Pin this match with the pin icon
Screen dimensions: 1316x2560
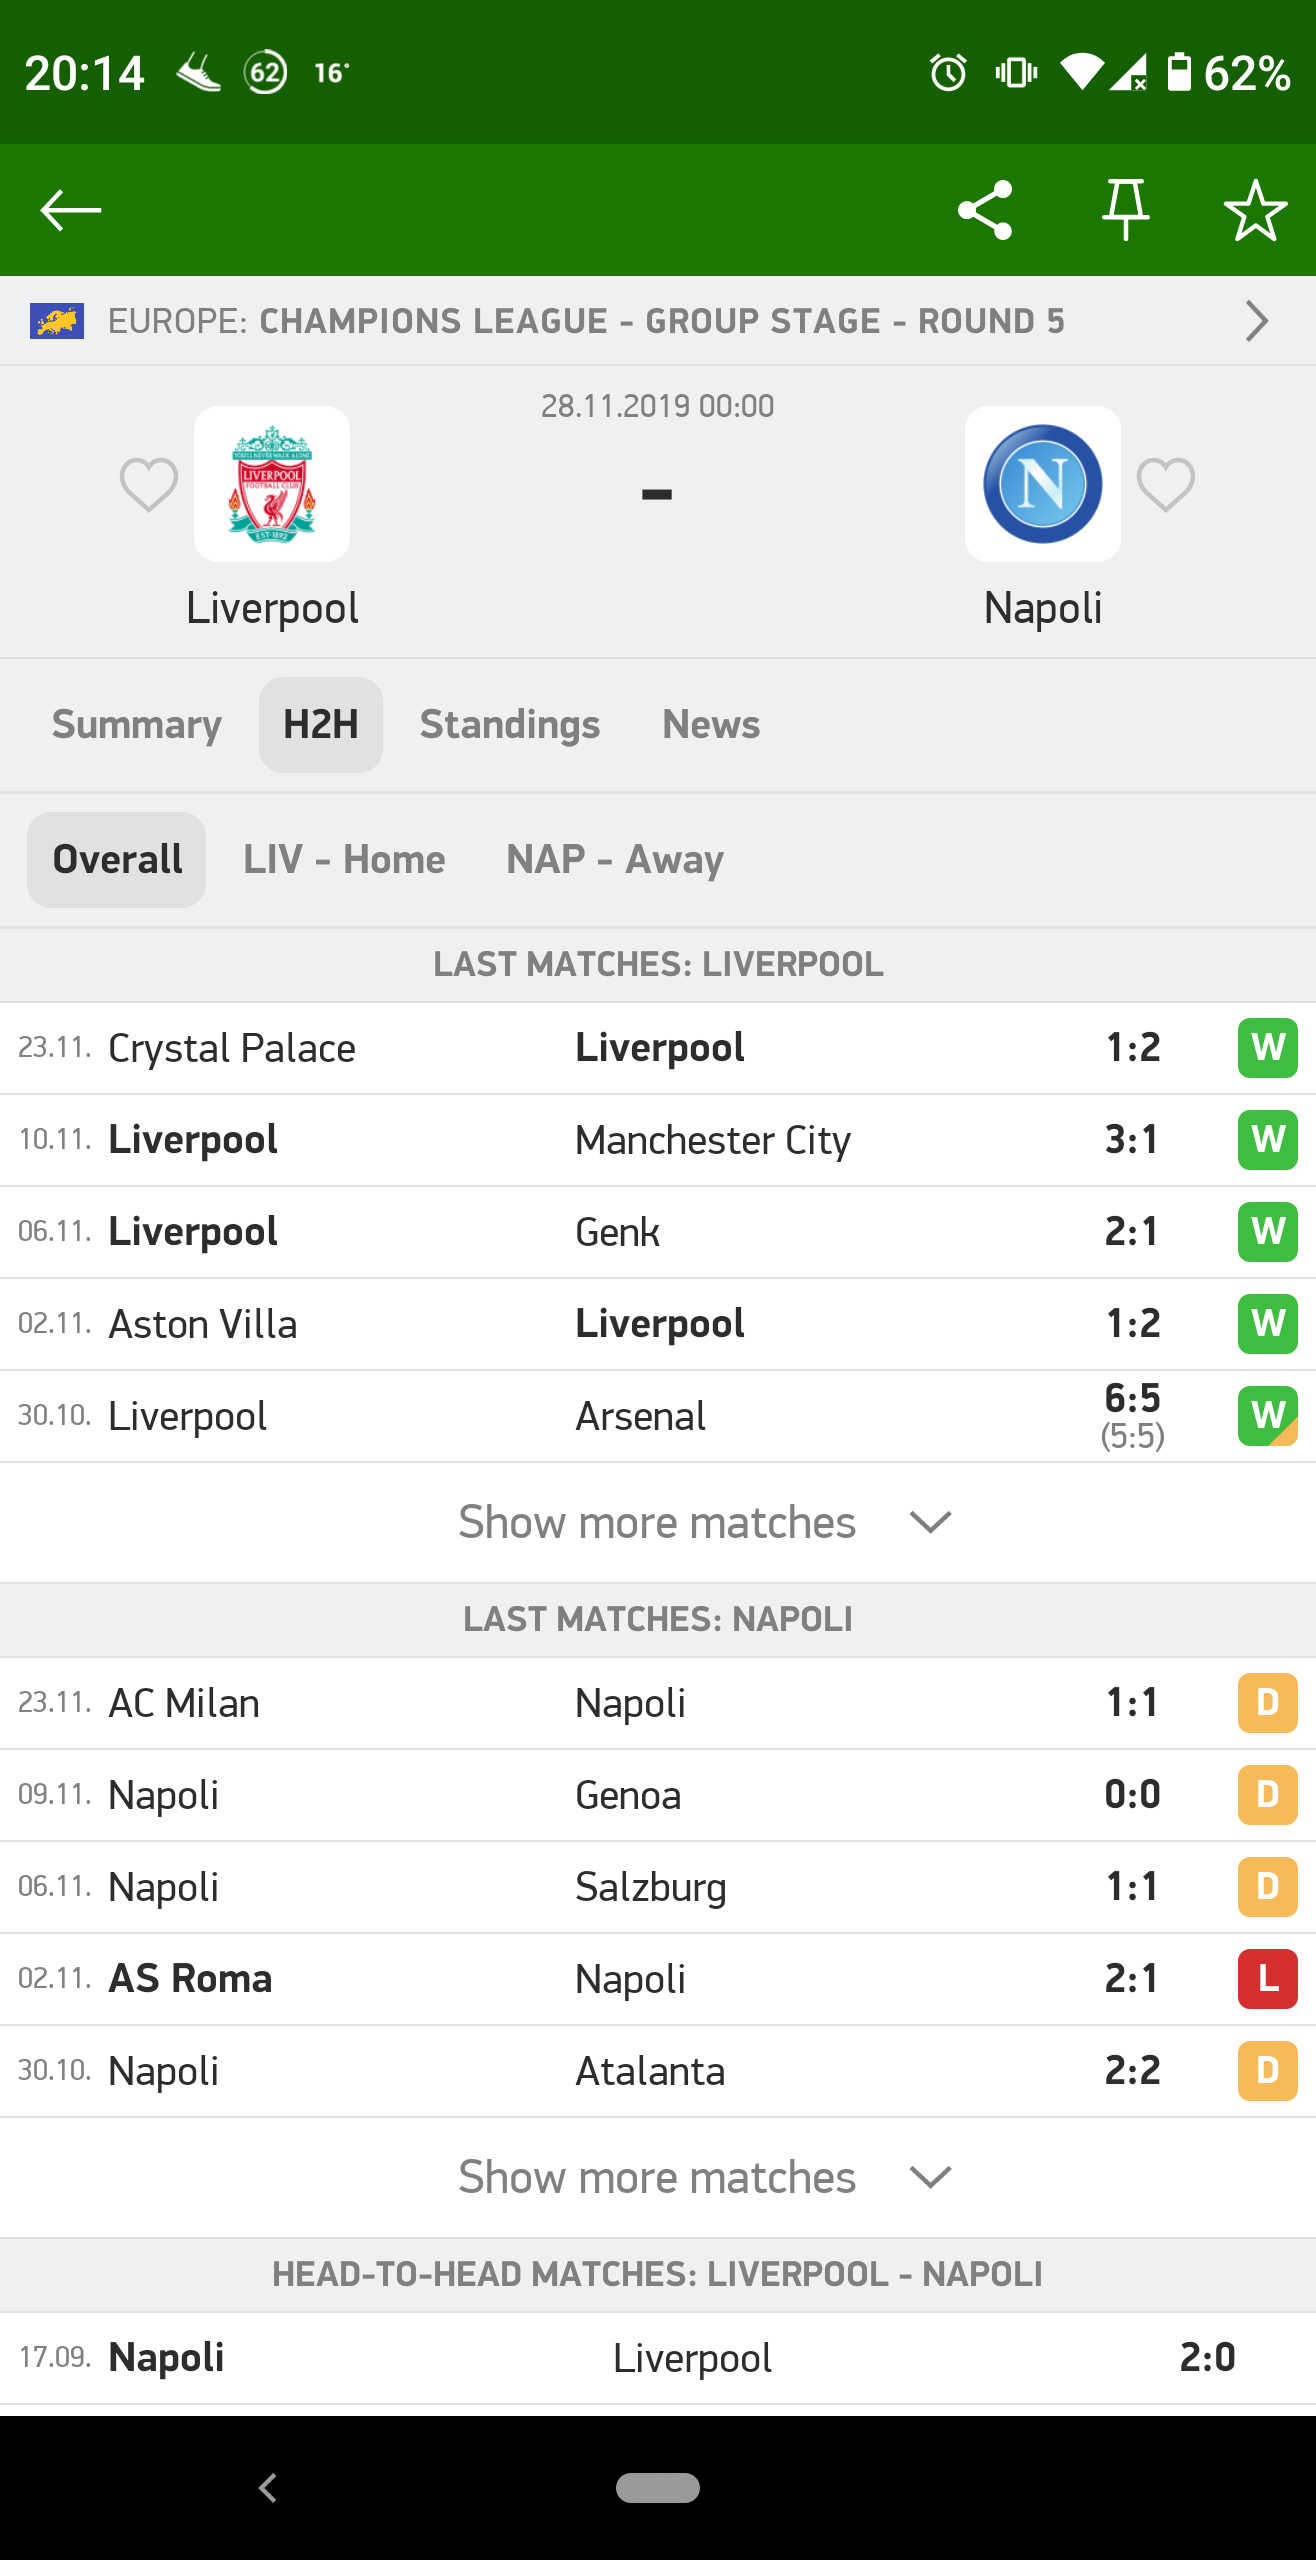(x=1125, y=210)
